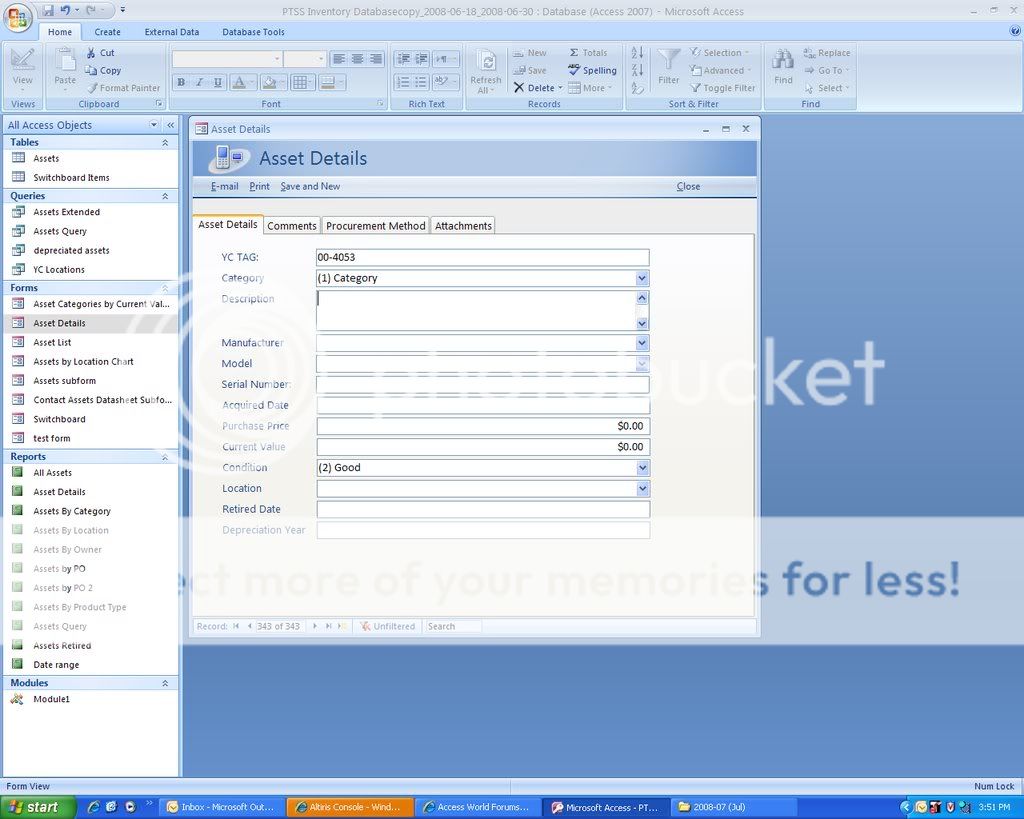Click the Delete record icon

click(519, 88)
